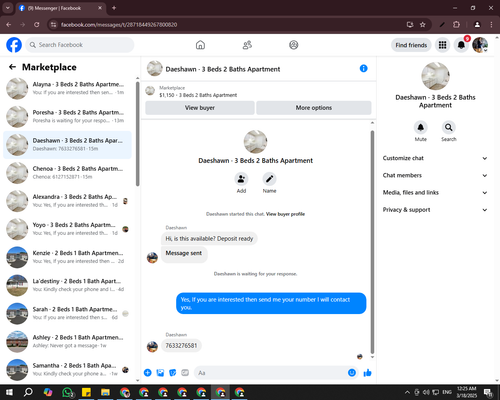Send a thumbs-up like
The width and height of the screenshot is (500, 400).
pyautogui.click(x=367, y=373)
